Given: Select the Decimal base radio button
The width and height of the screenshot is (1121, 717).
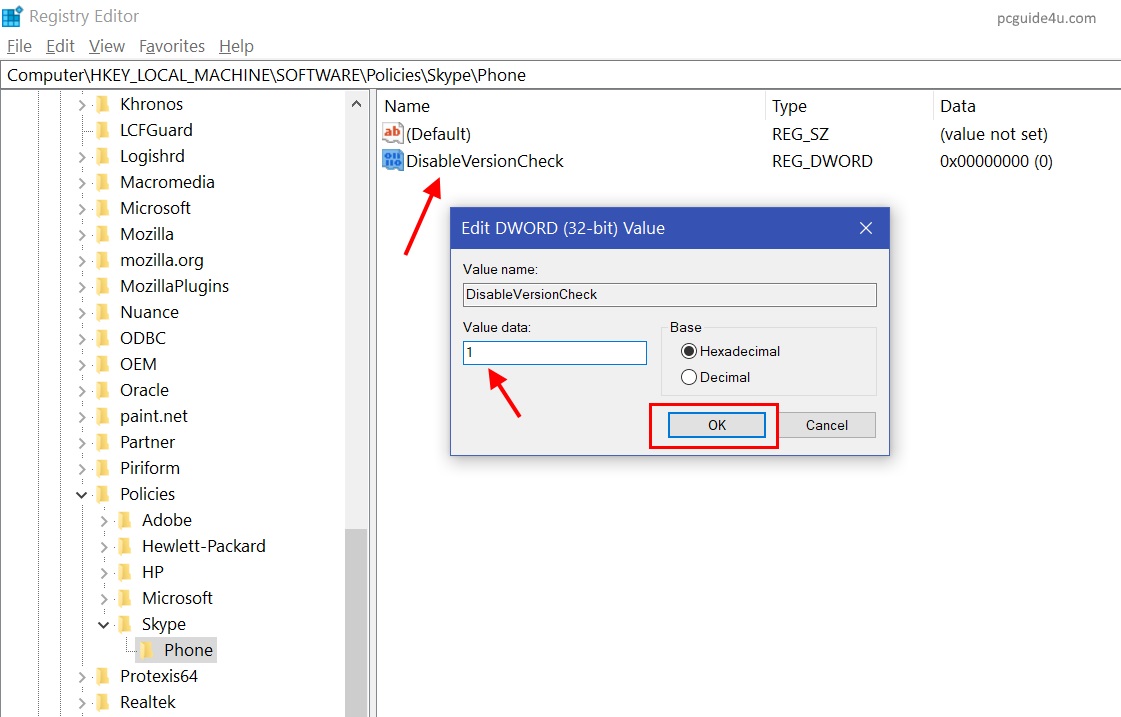Looking at the screenshot, I should [x=688, y=377].
